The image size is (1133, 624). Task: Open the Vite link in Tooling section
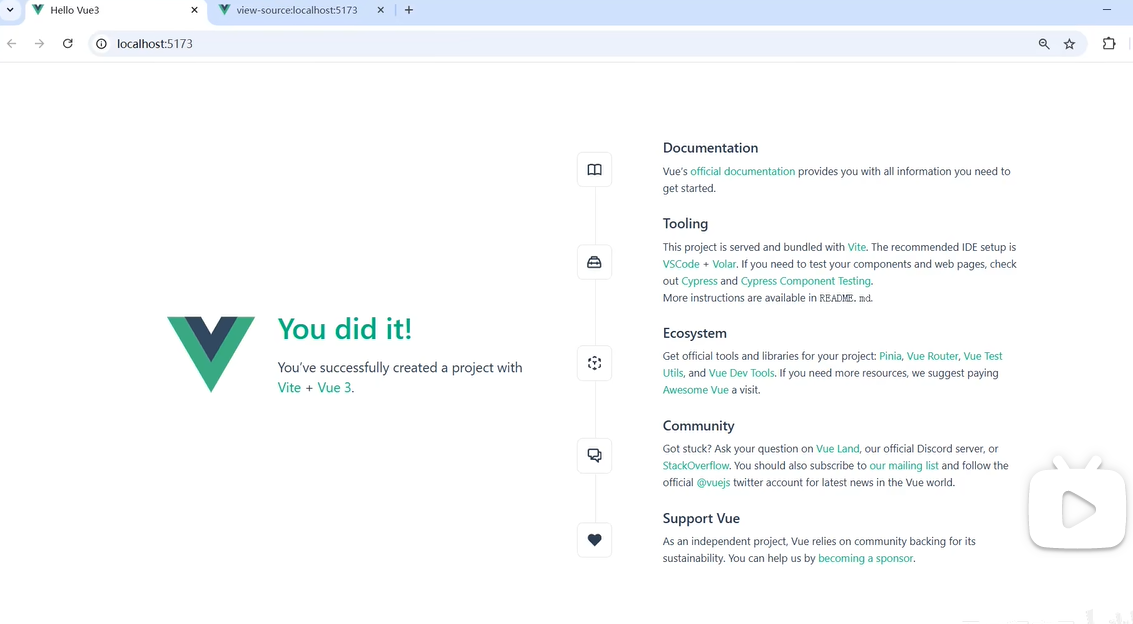click(x=856, y=247)
